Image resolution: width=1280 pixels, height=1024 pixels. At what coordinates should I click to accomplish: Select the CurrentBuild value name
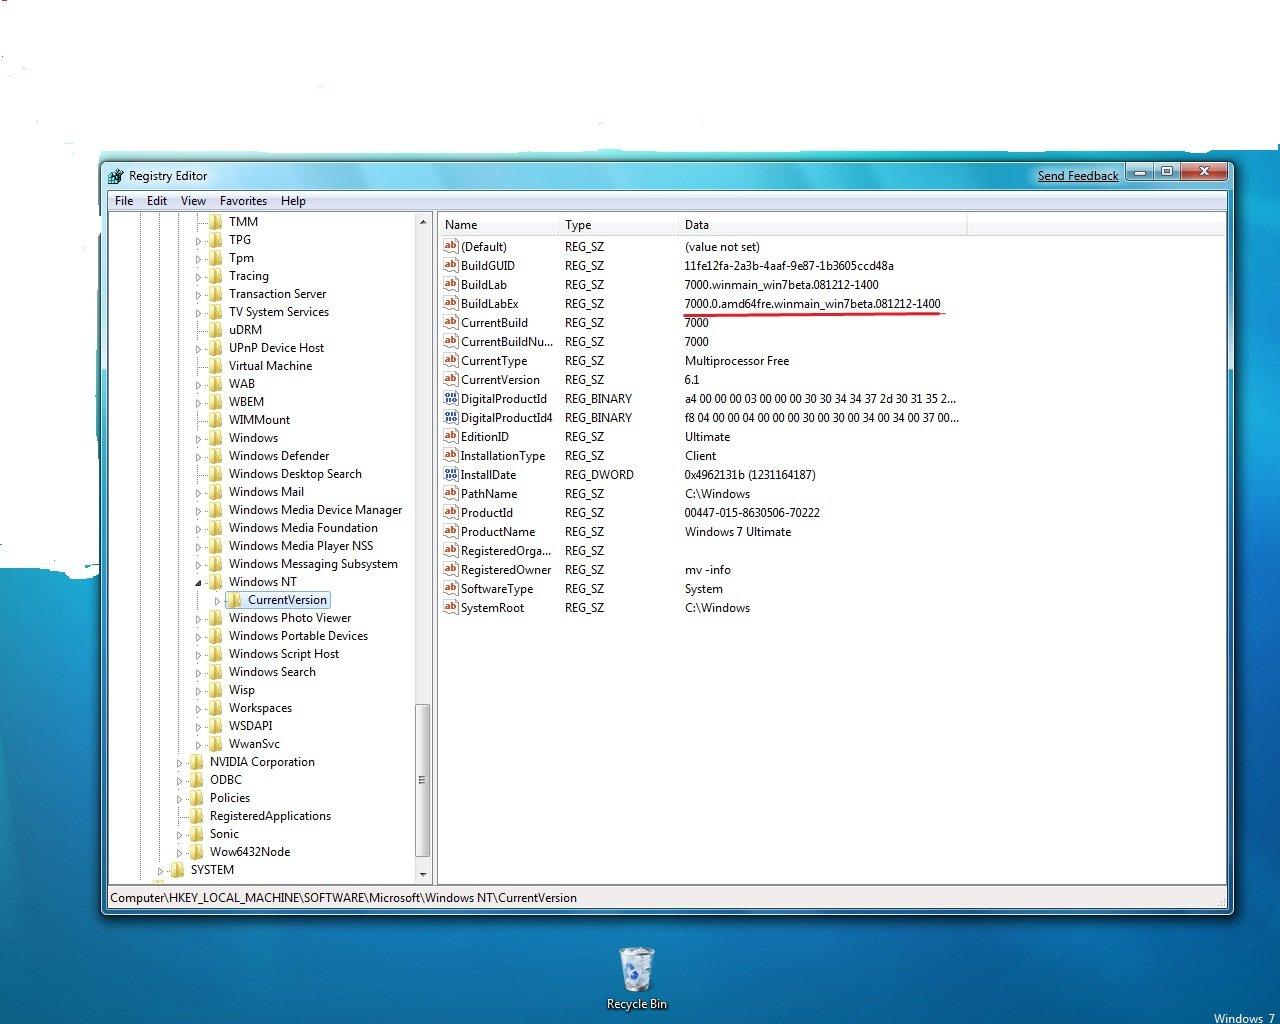tap(494, 322)
